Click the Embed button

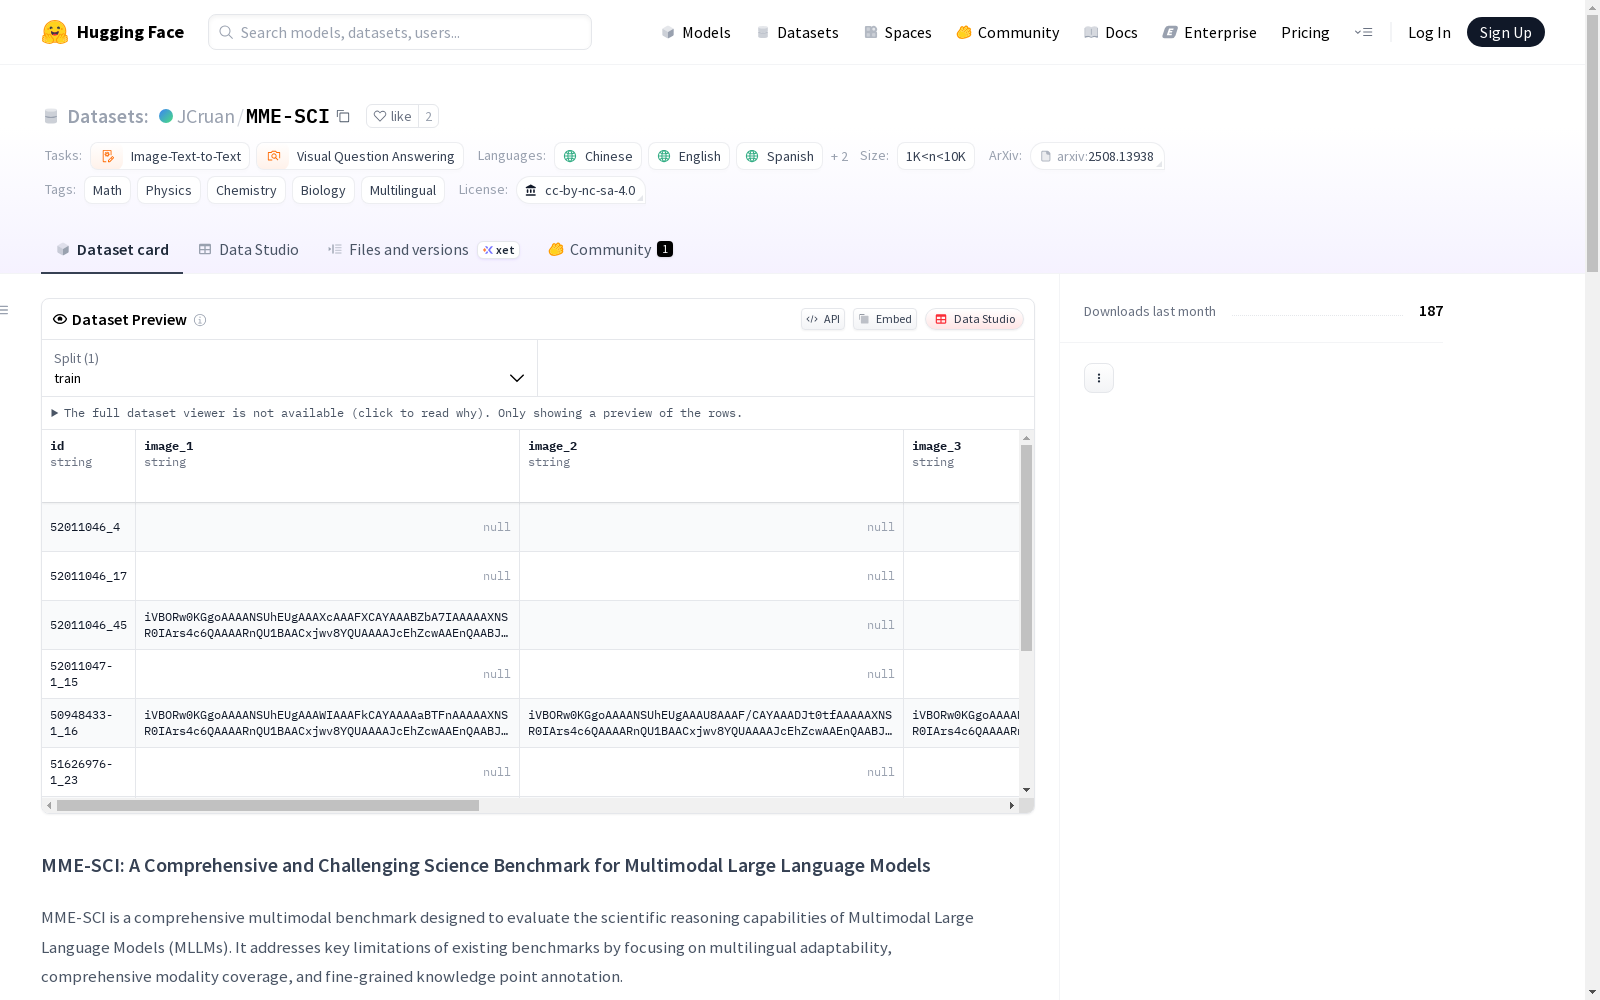coord(885,319)
